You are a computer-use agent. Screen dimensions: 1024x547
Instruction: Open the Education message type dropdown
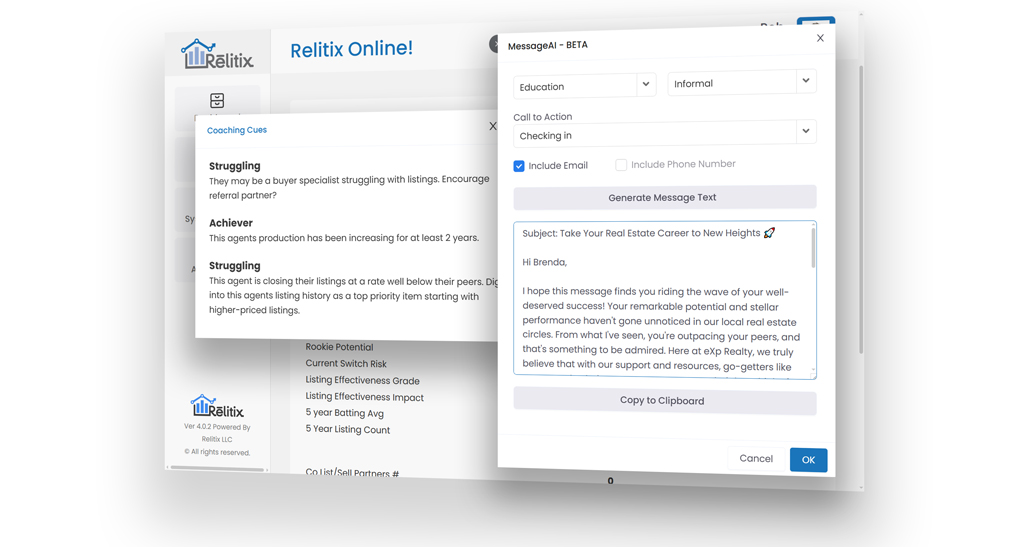pos(584,86)
